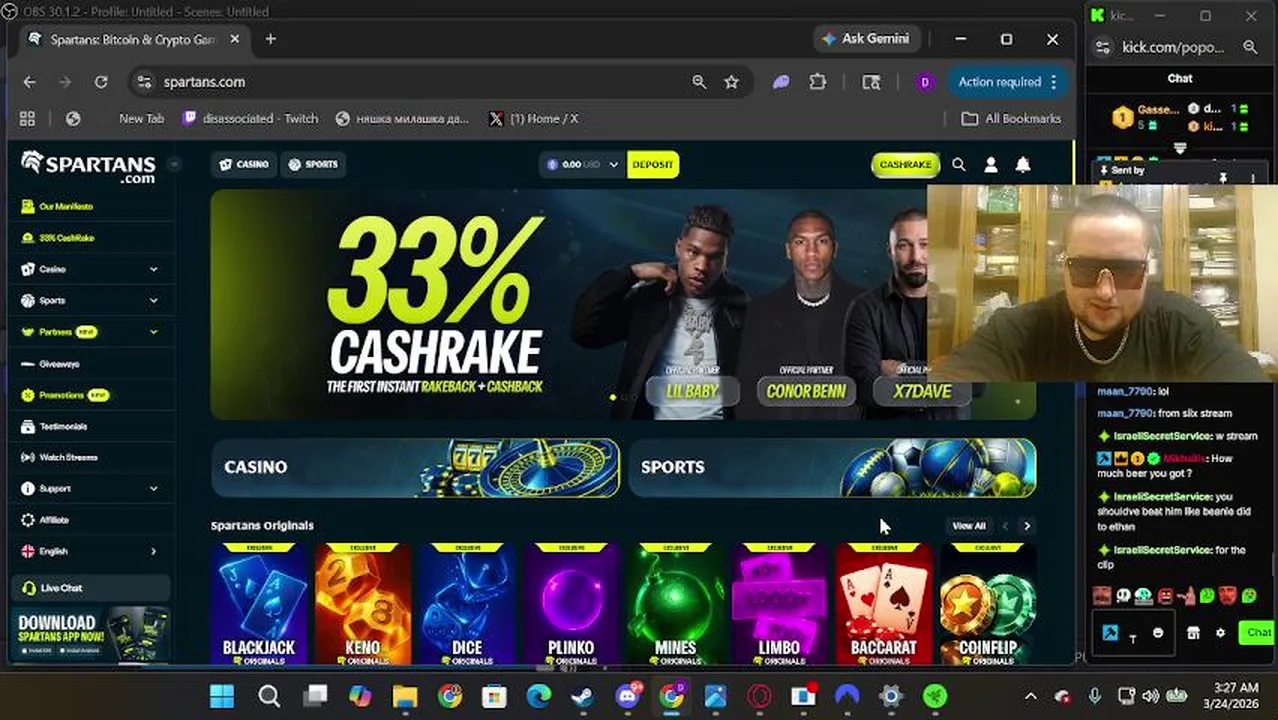
Task: Open the Sports category banner
Action: (x=832, y=467)
